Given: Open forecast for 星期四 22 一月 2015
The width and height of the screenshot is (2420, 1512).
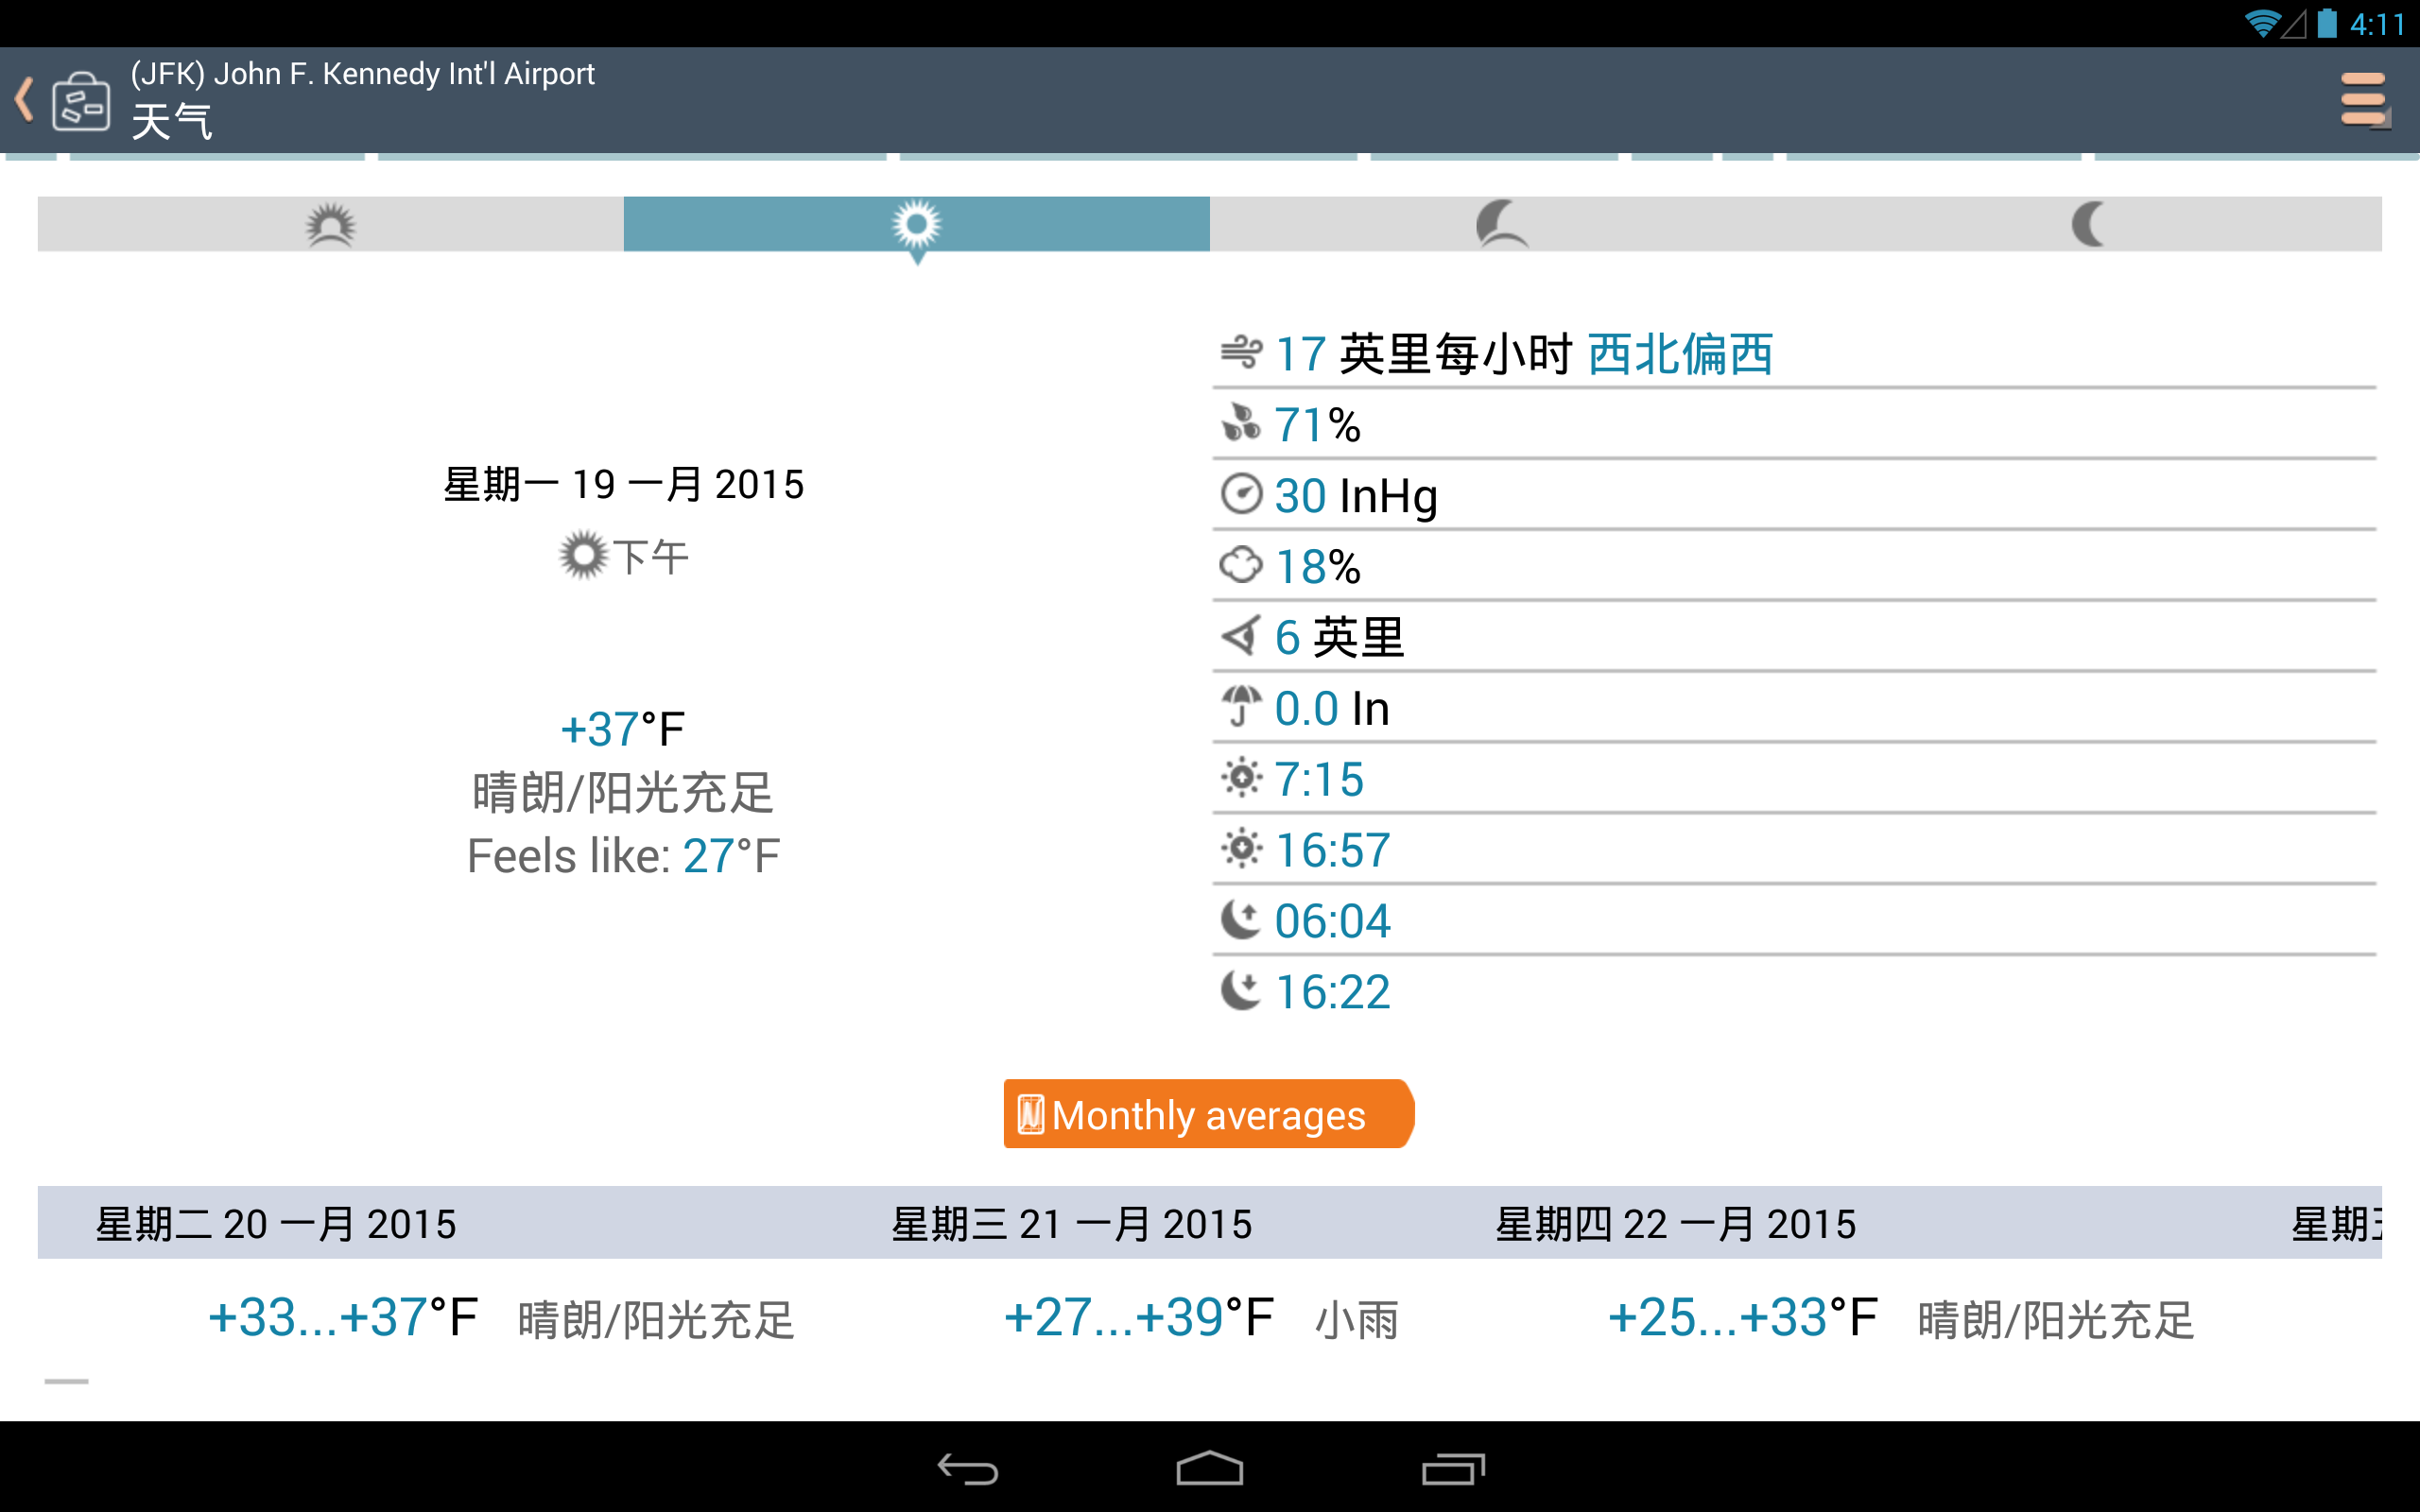Looking at the screenshot, I should point(1675,1224).
